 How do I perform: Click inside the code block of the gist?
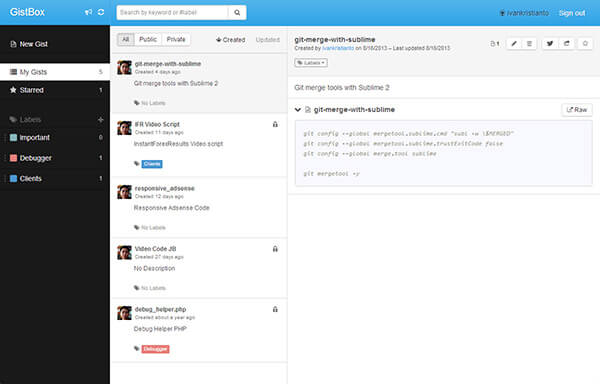[443, 153]
